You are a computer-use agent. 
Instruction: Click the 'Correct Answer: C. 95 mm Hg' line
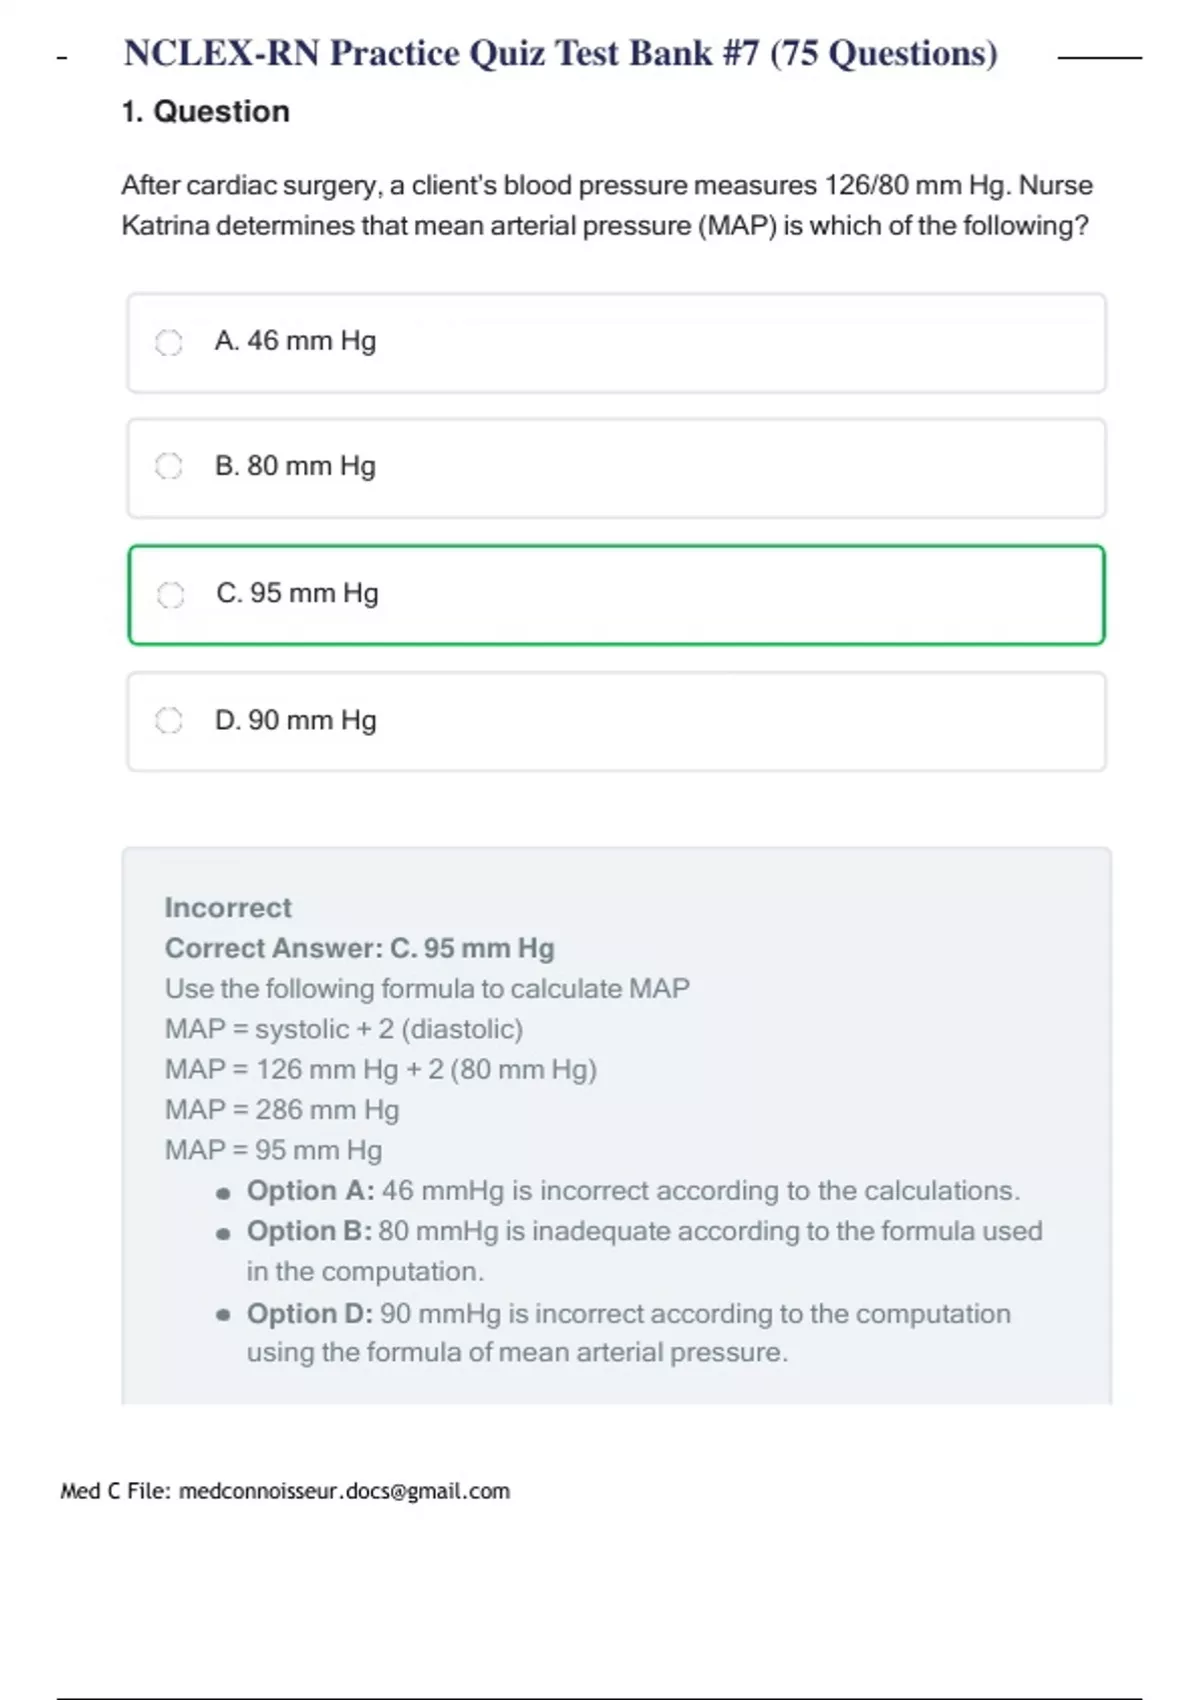[359, 948]
